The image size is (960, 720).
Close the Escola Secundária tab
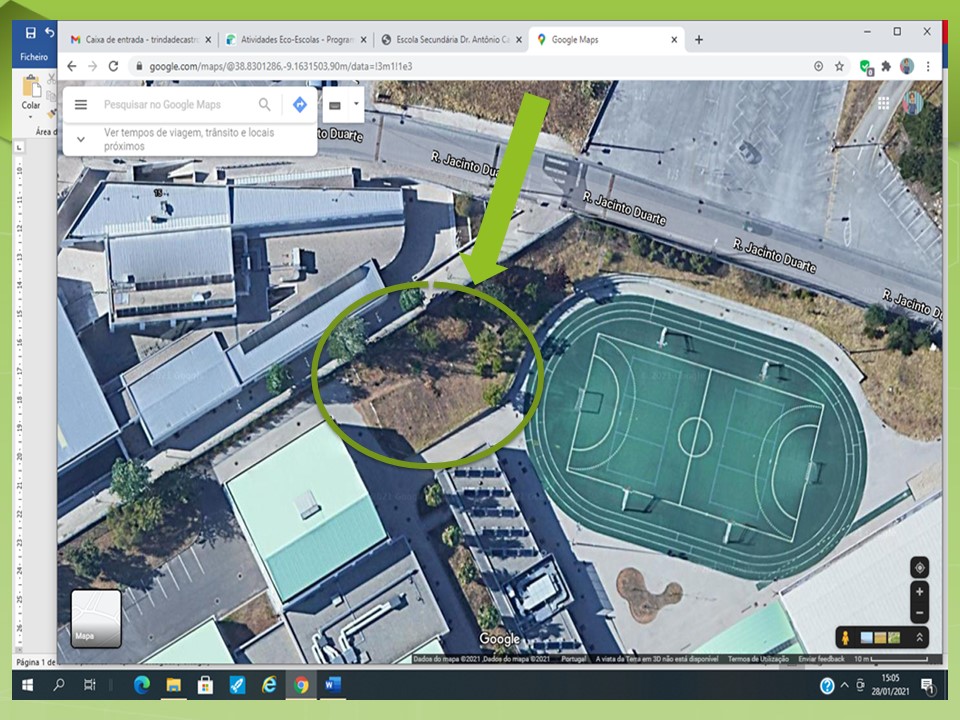click(519, 40)
